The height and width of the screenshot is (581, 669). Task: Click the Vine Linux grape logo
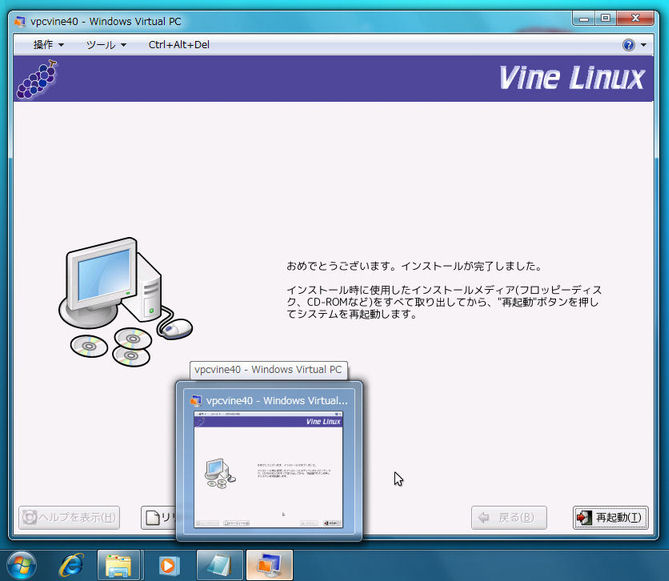[x=37, y=79]
